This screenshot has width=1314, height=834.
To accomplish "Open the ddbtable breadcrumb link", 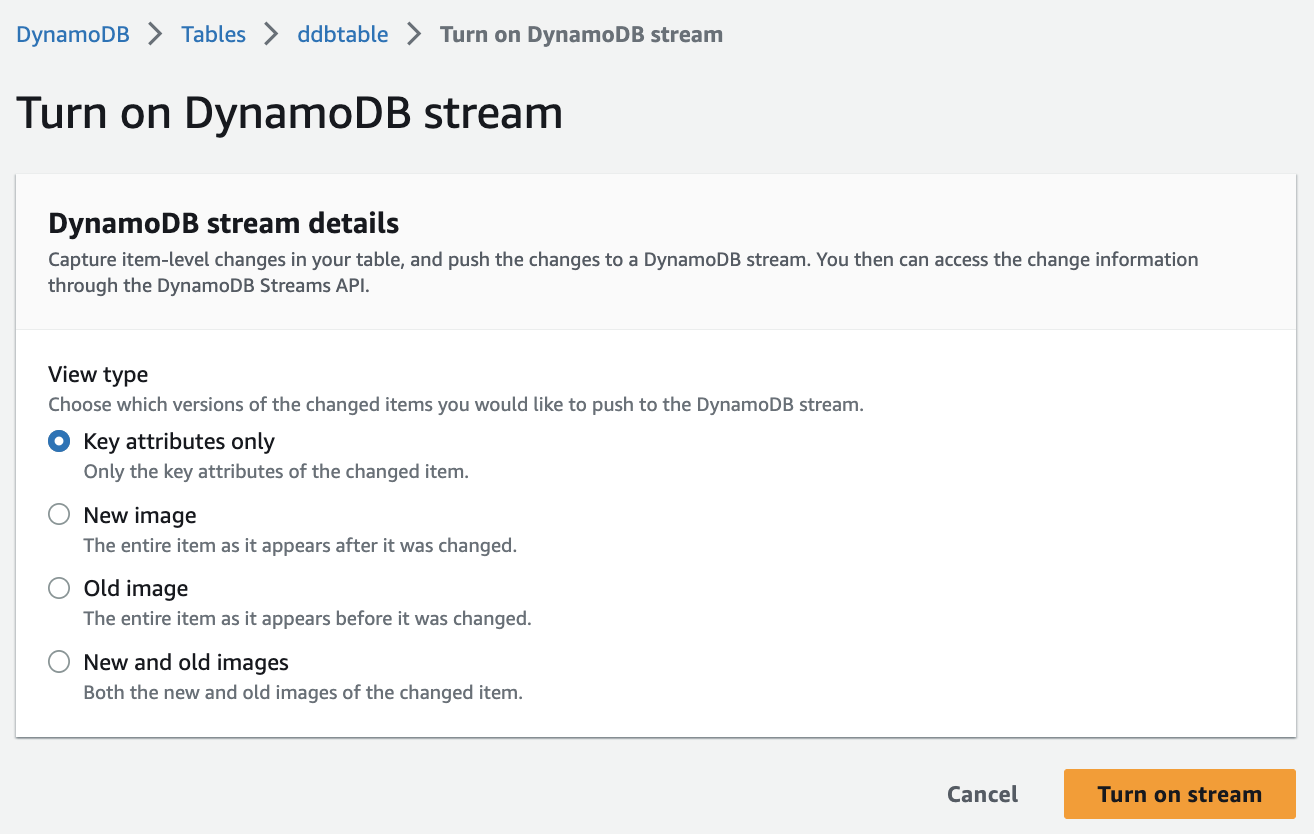I will point(342,33).
